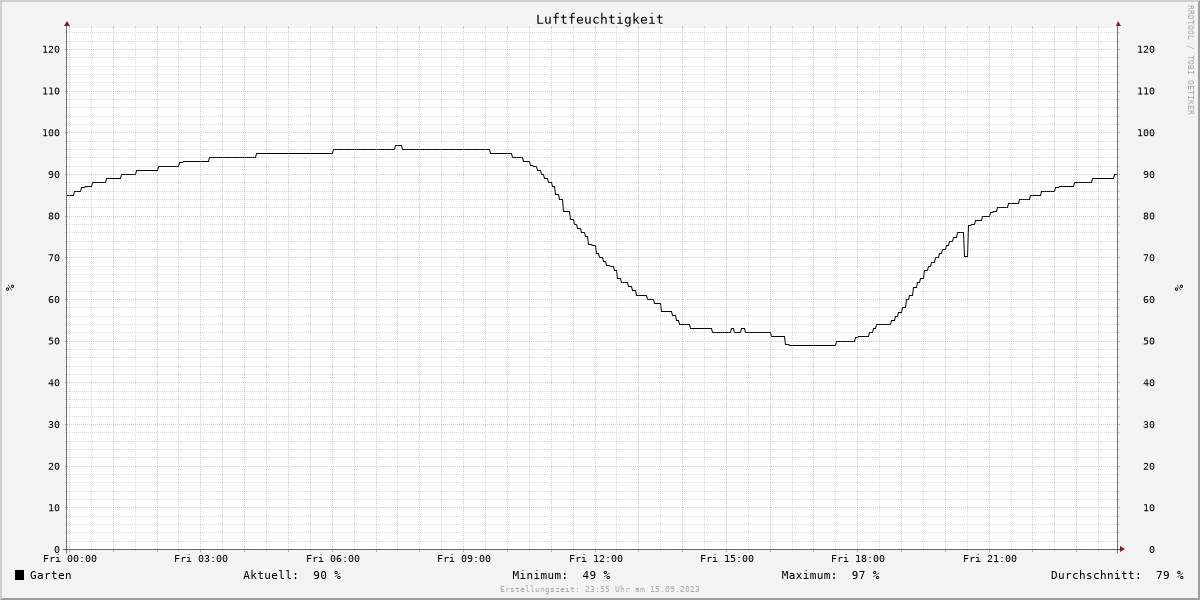
Task: Select the Aktuell: 90 % value
Action: point(292,575)
